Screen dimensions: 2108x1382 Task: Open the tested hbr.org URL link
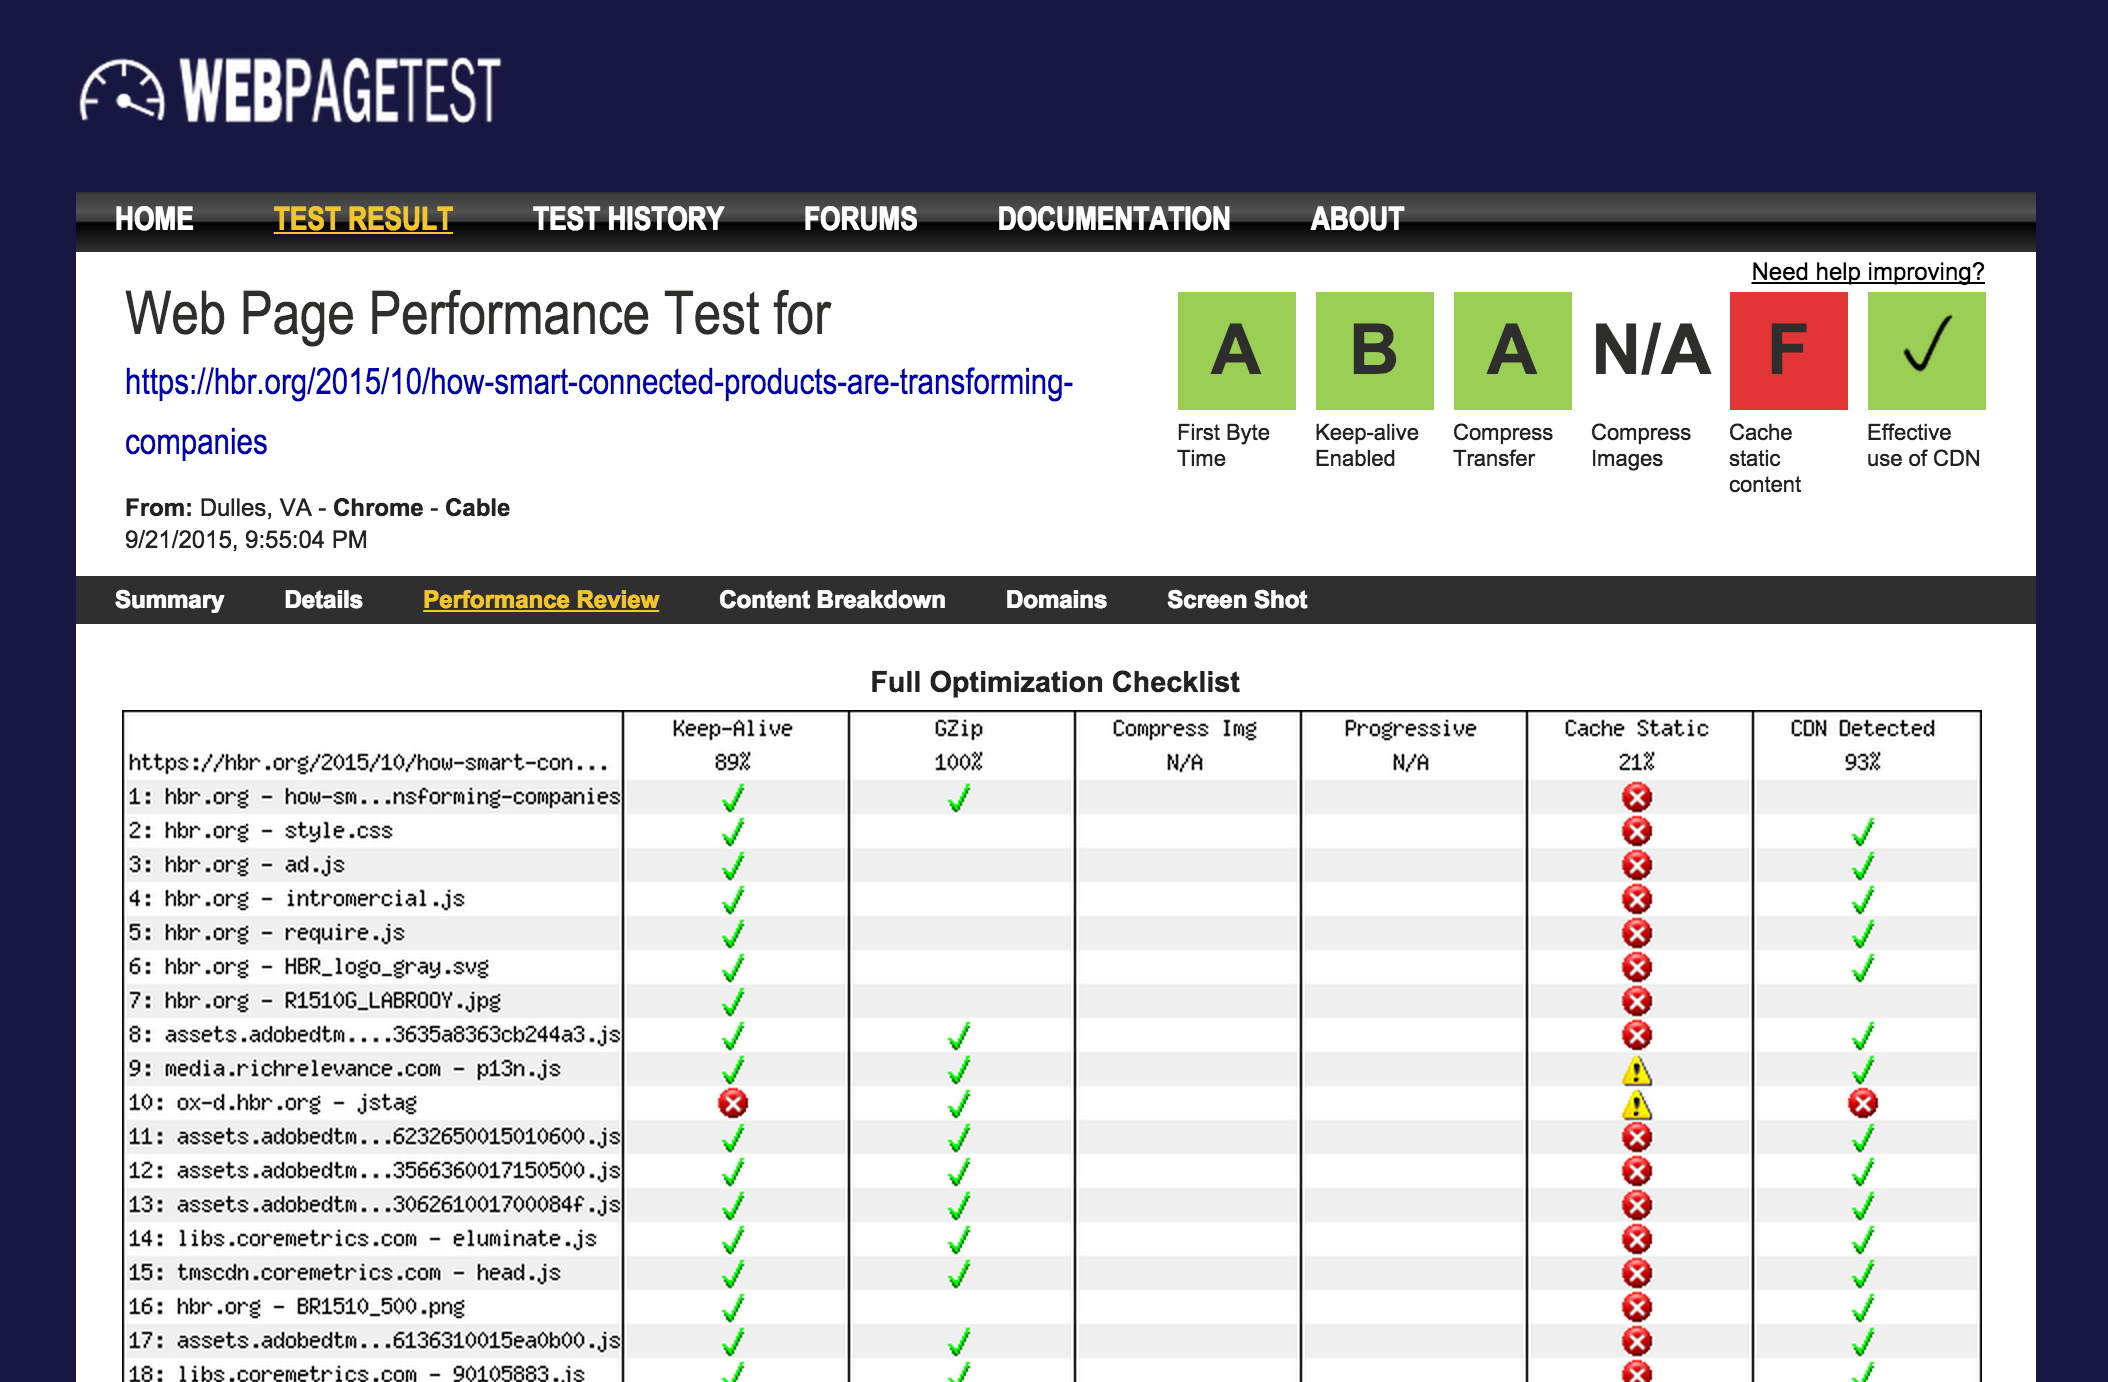tap(599, 412)
